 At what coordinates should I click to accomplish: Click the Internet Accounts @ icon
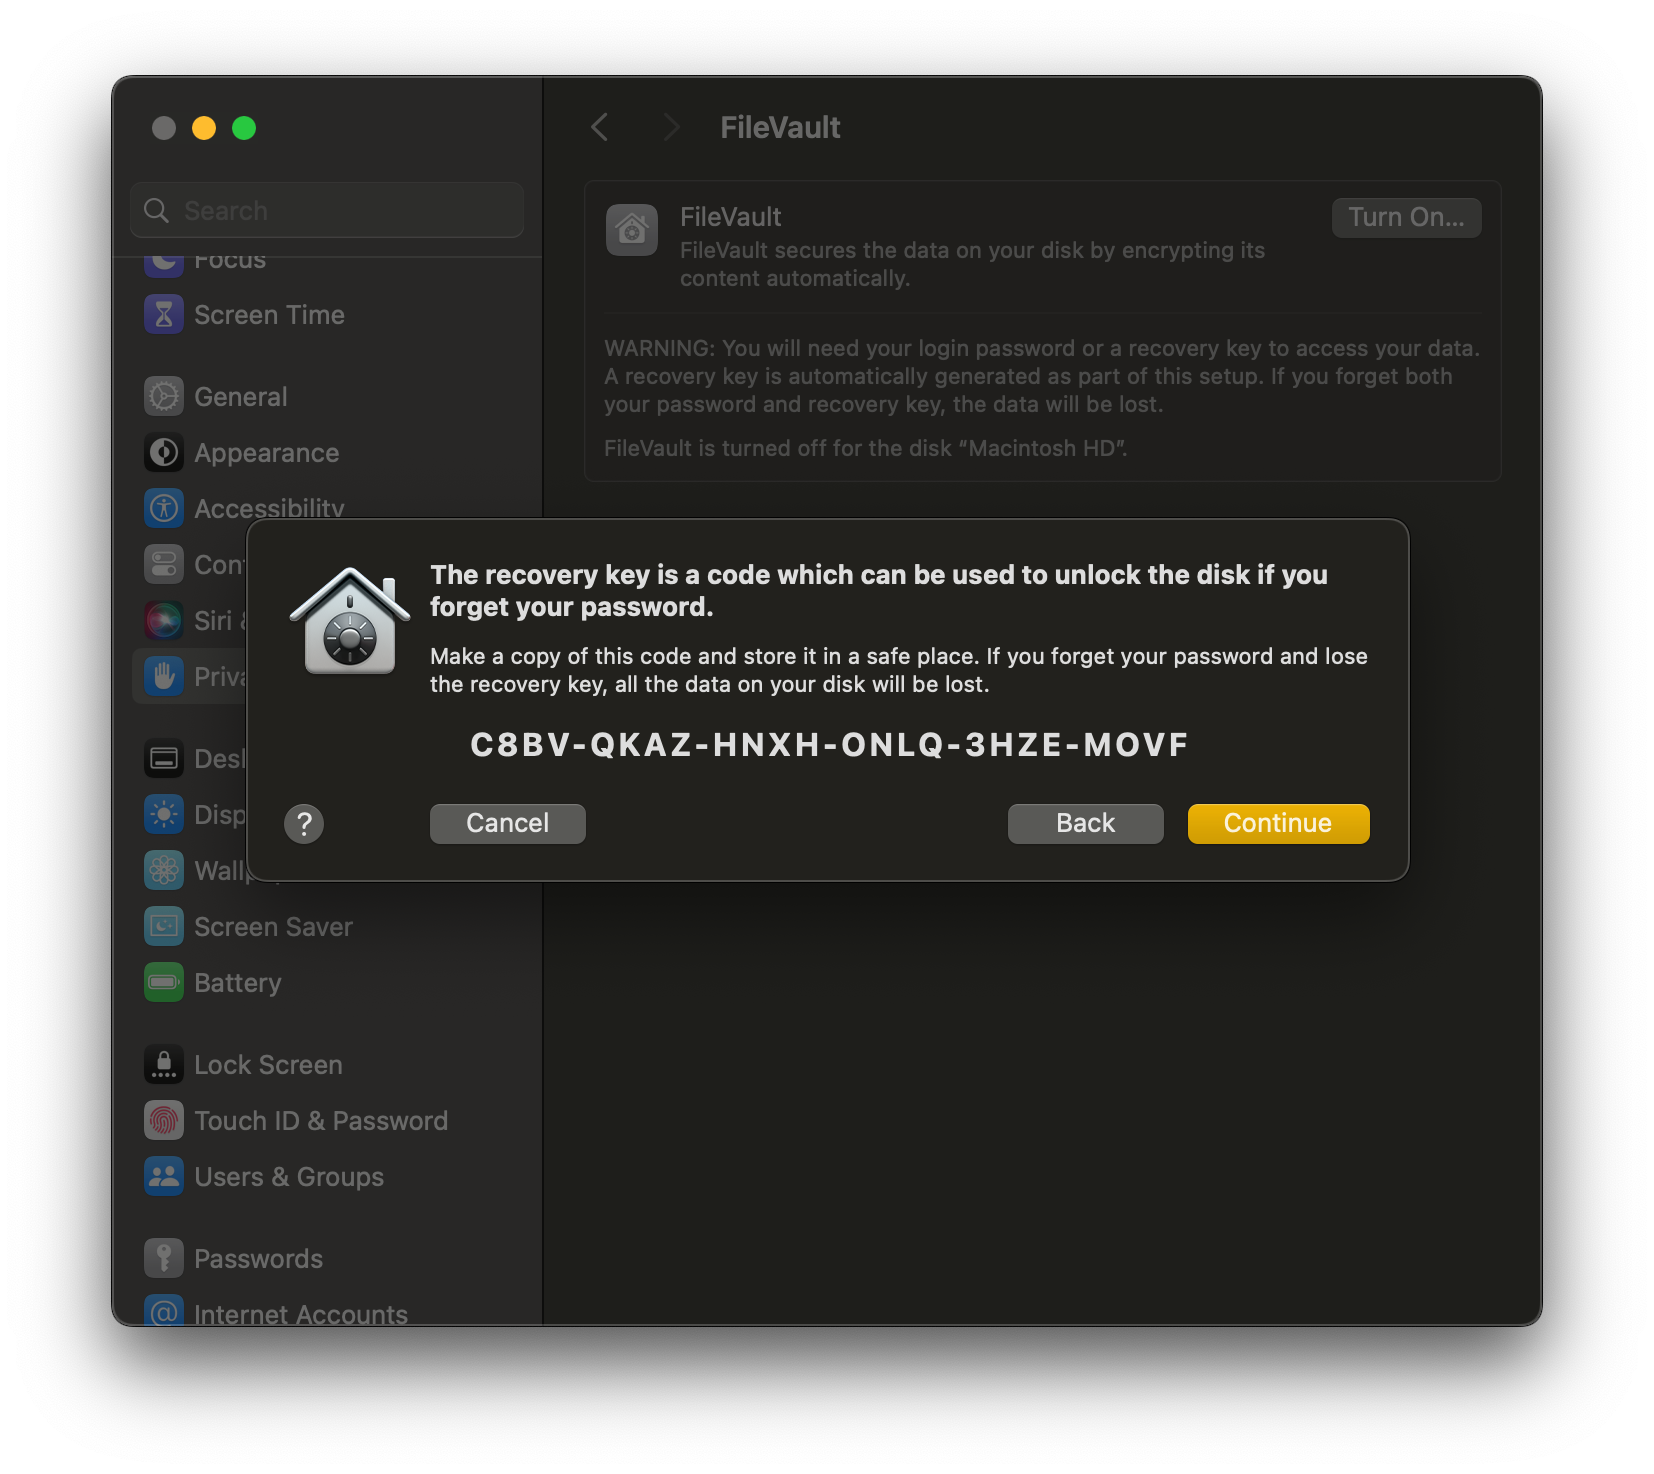click(x=164, y=1311)
